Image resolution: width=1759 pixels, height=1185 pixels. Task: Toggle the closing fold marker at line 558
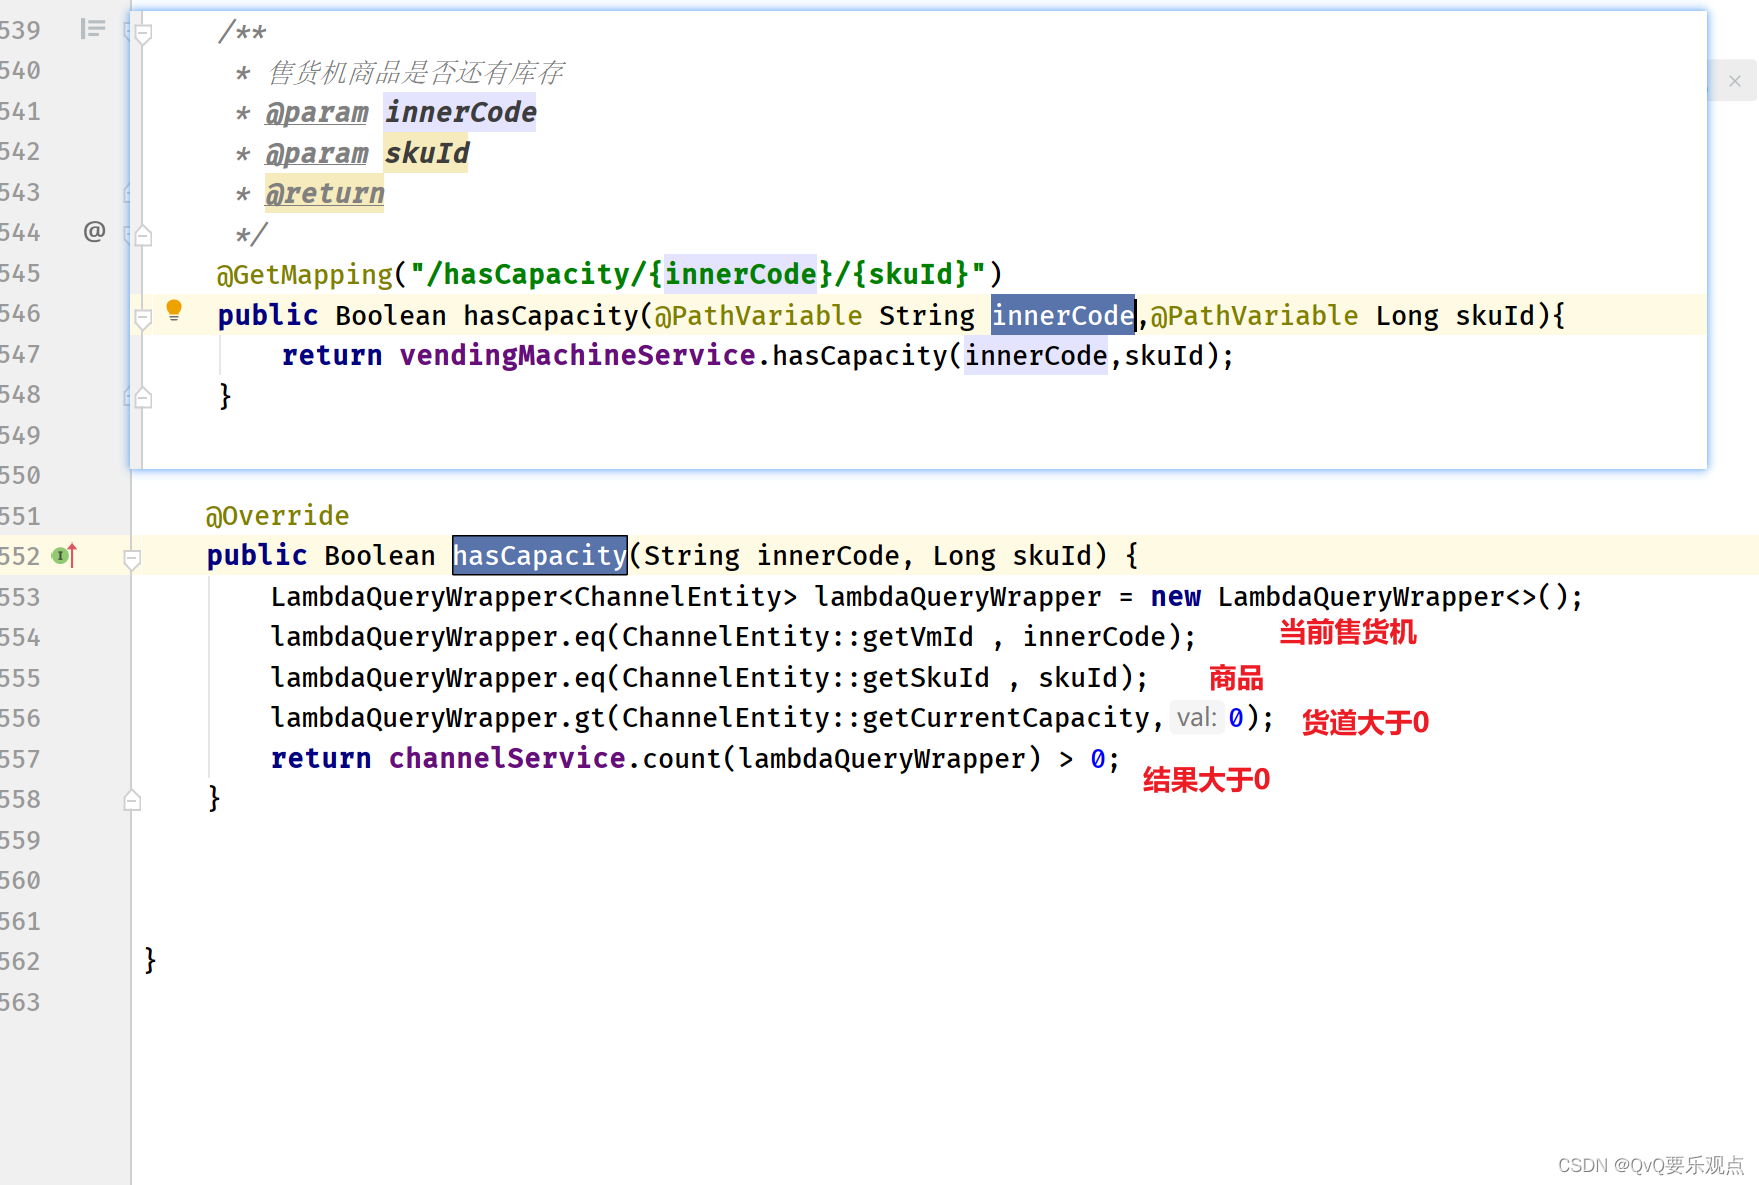pos(132,800)
